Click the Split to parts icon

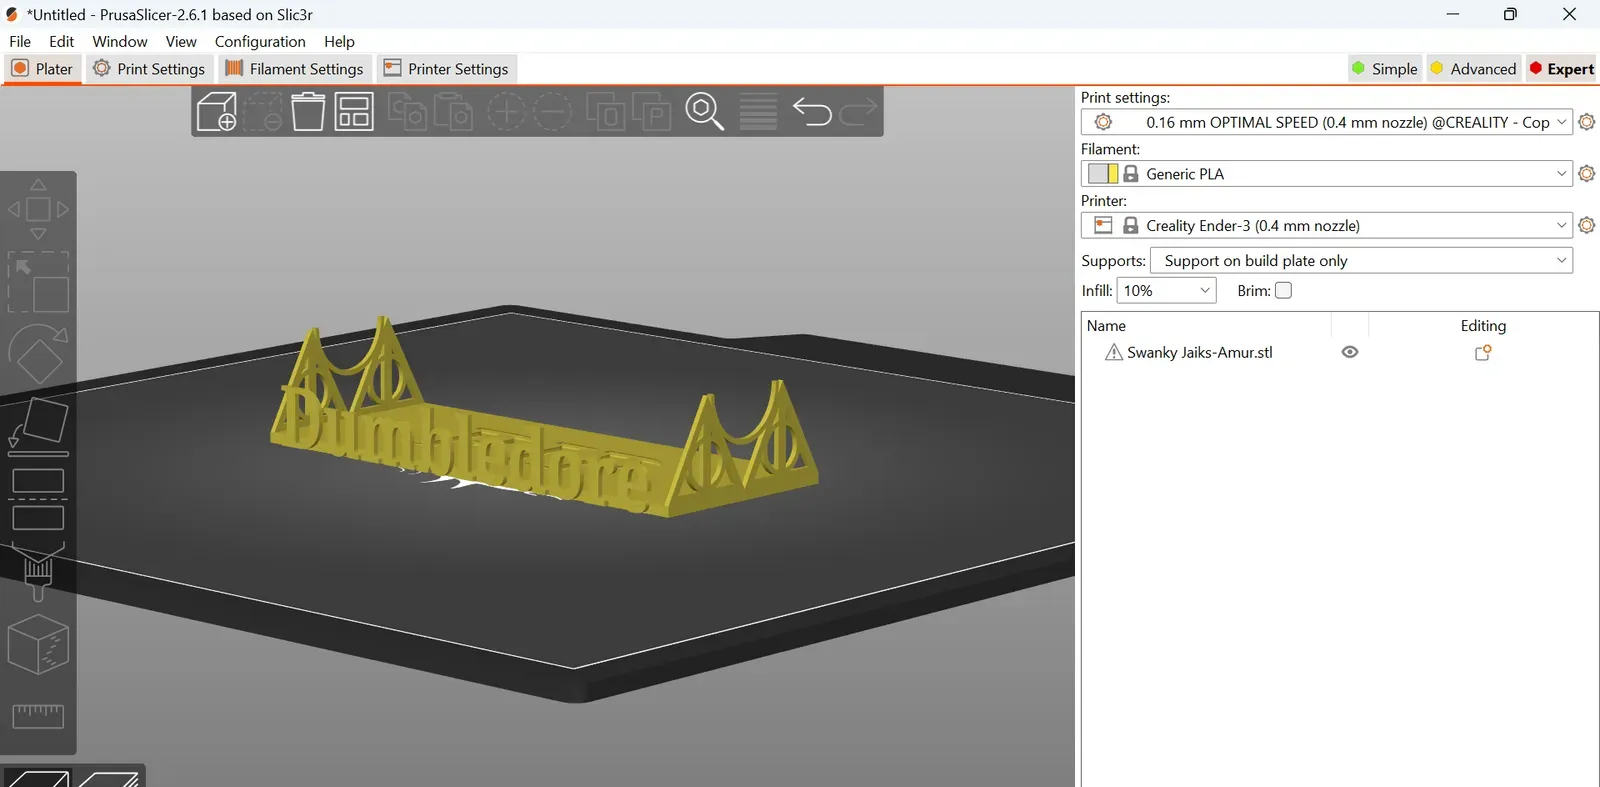[x=651, y=111]
